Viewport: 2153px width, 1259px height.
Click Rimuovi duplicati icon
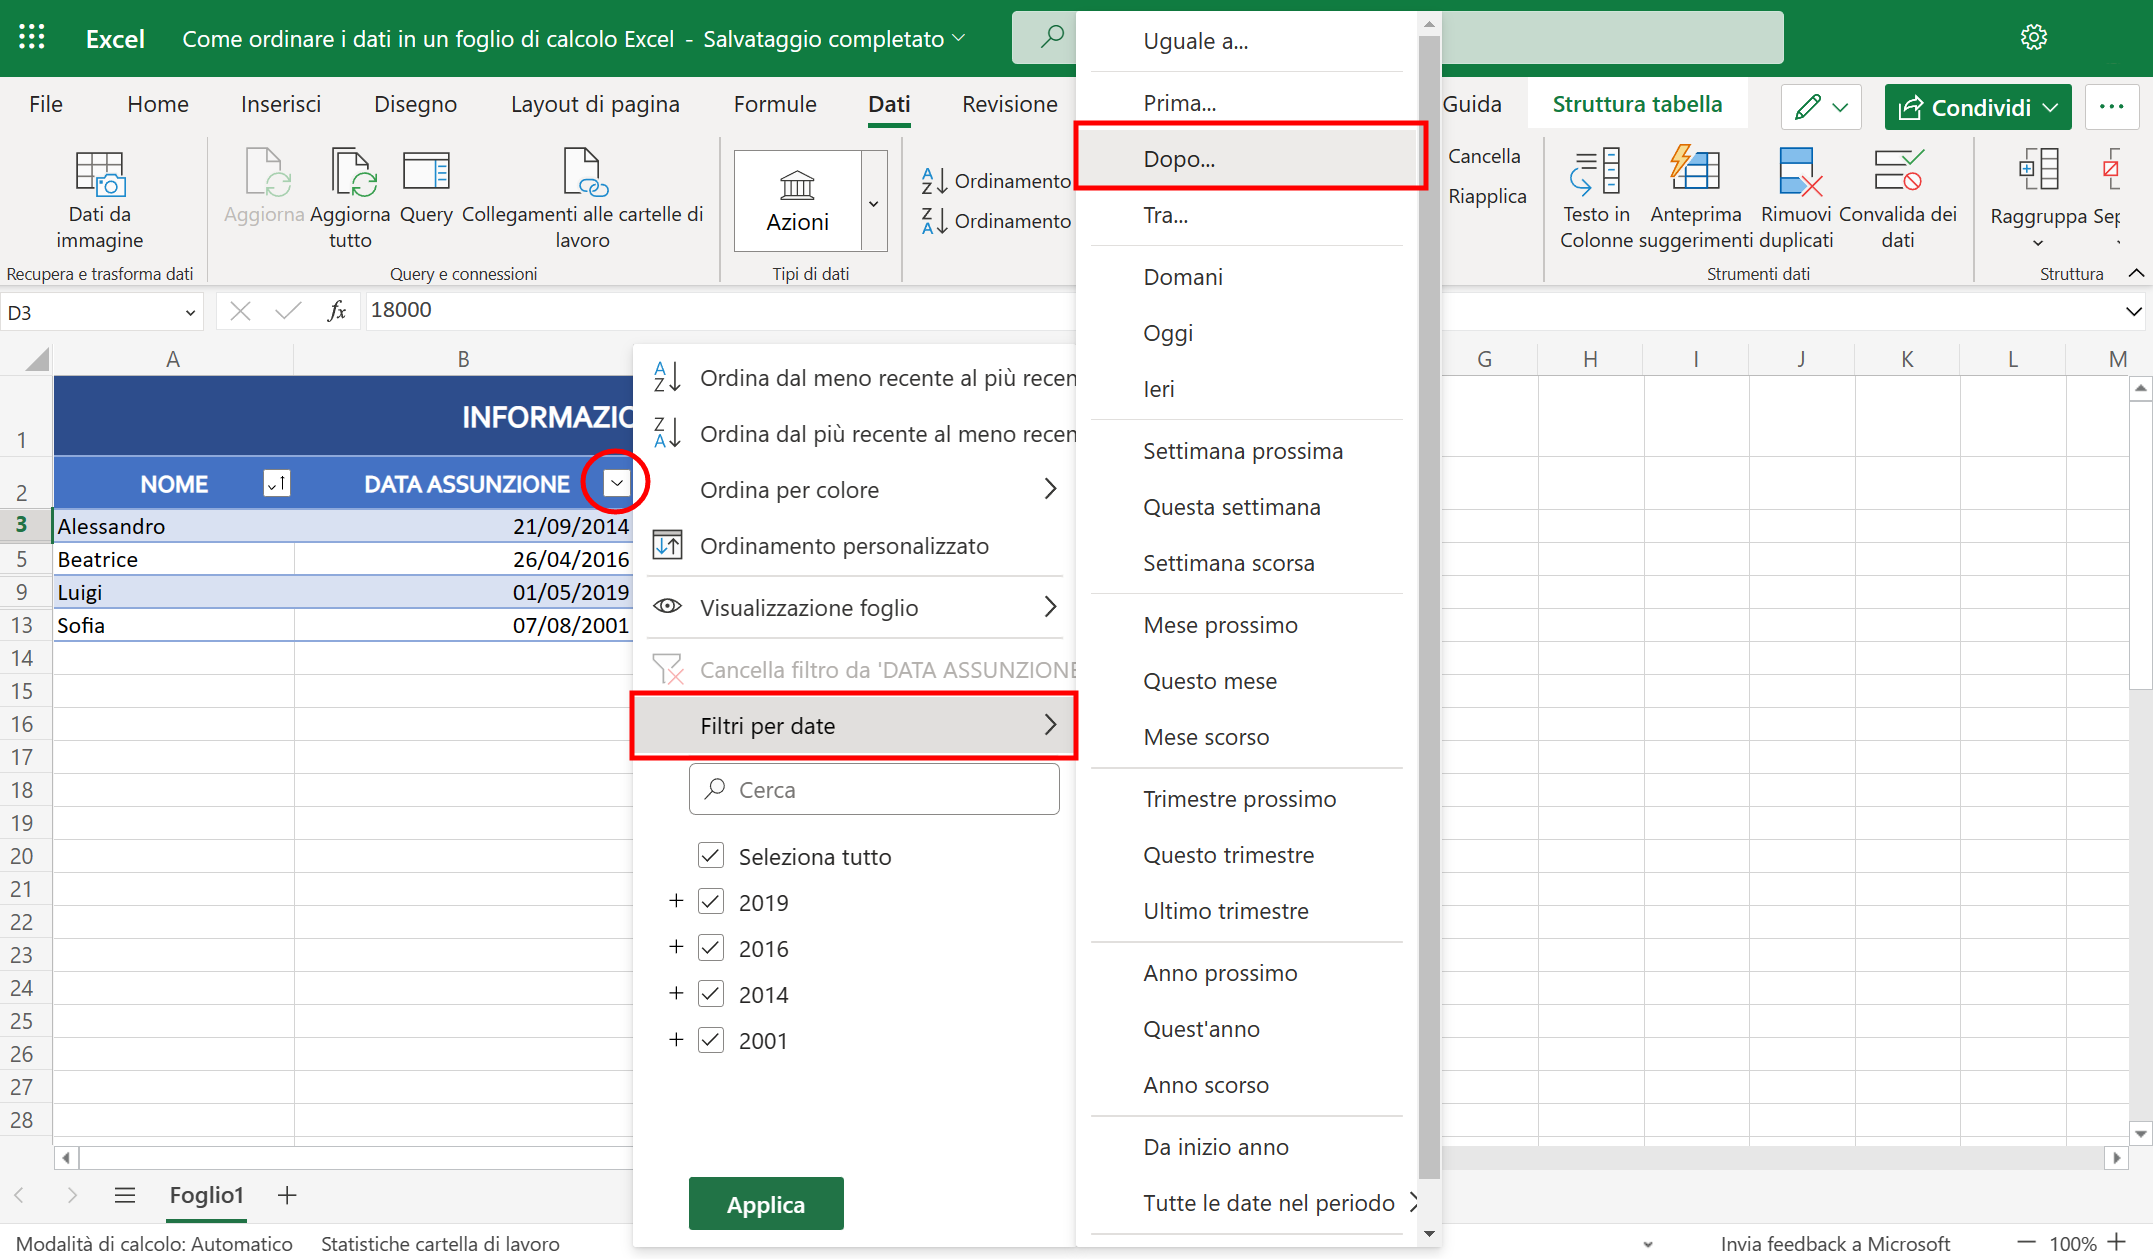click(x=1797, y=172)
